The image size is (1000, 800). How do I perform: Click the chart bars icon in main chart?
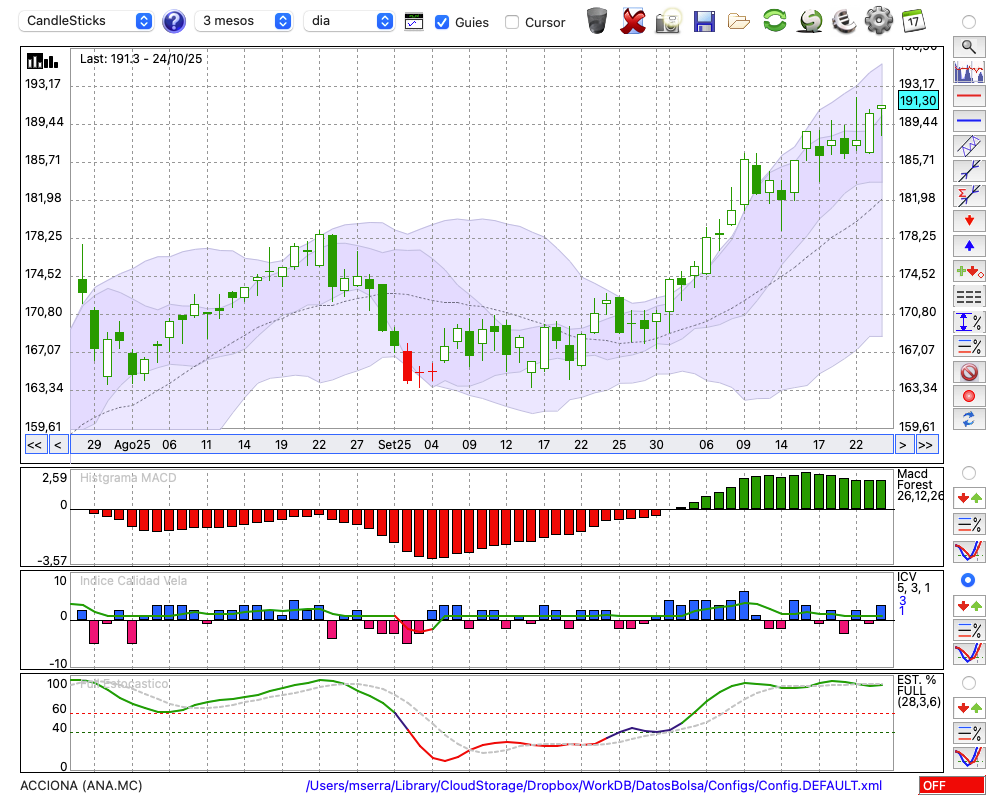(x=42, y=61)
